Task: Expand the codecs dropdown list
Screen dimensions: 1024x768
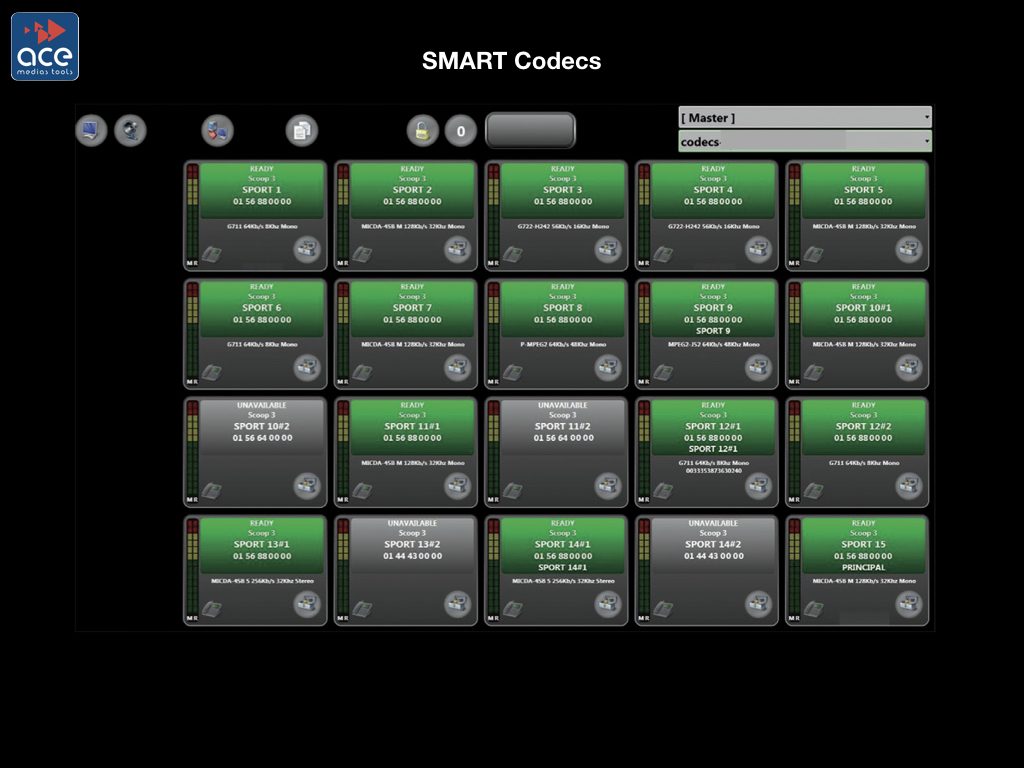Action: 804,142
